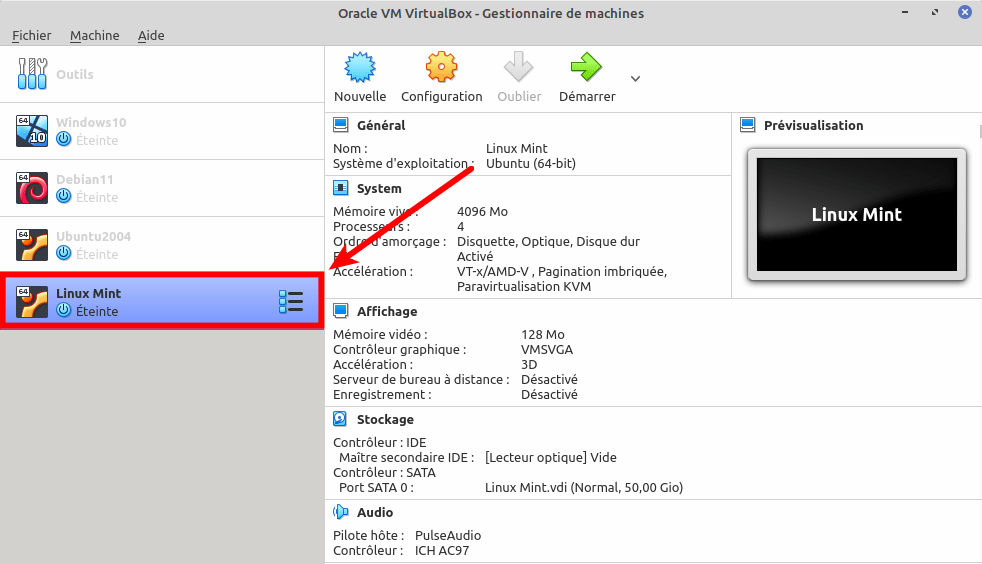Start the VM with the green Démarrer arrow
Screen dimensions: 982x564
pyautogui.click(x=586, y=67)
